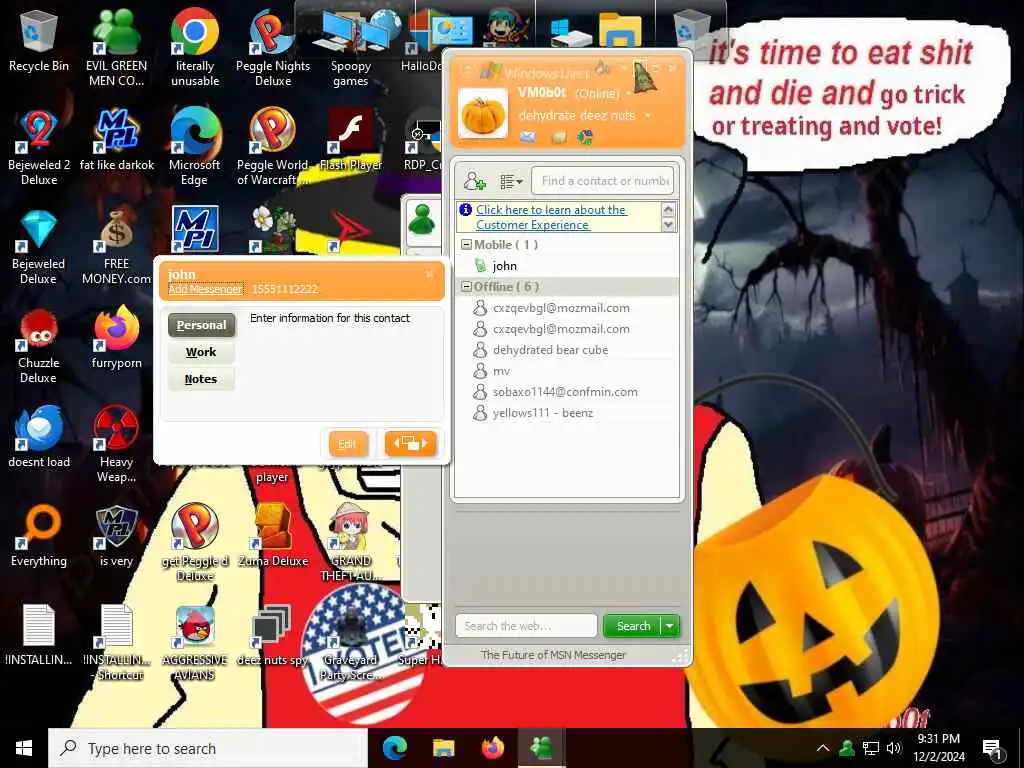The height and width of the screenshot is (768, 1024).
Task: Launch the Zuma Deluxe icon
Action: click(273, 536)
